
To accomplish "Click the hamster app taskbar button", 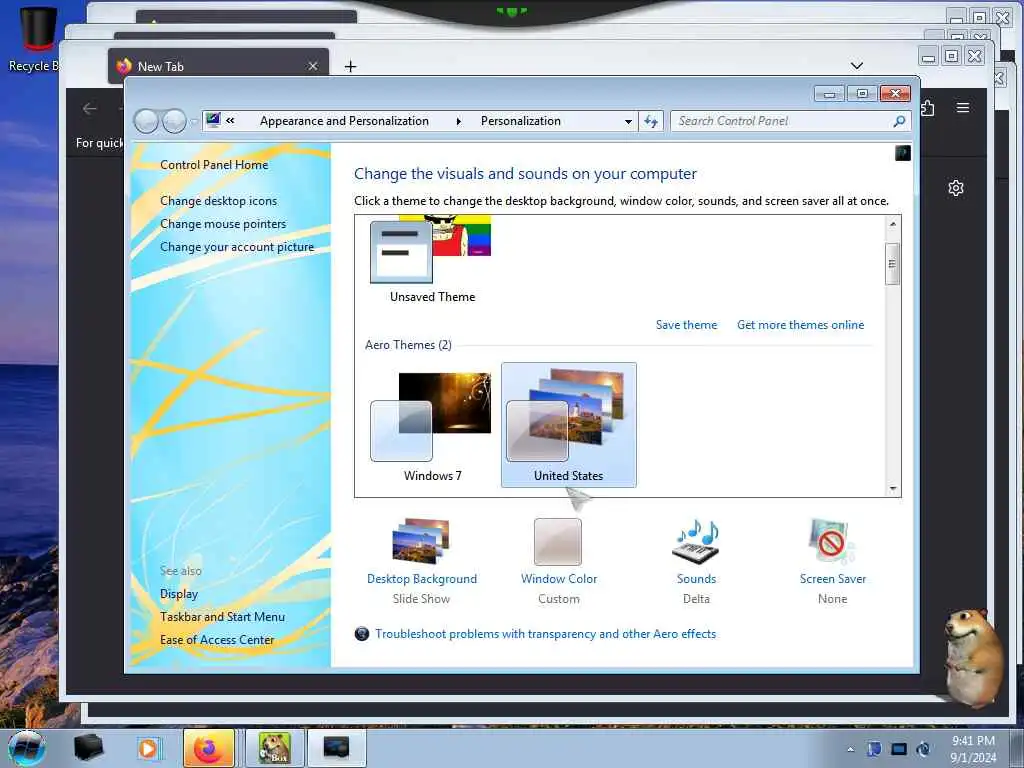I will click(274, 748).
